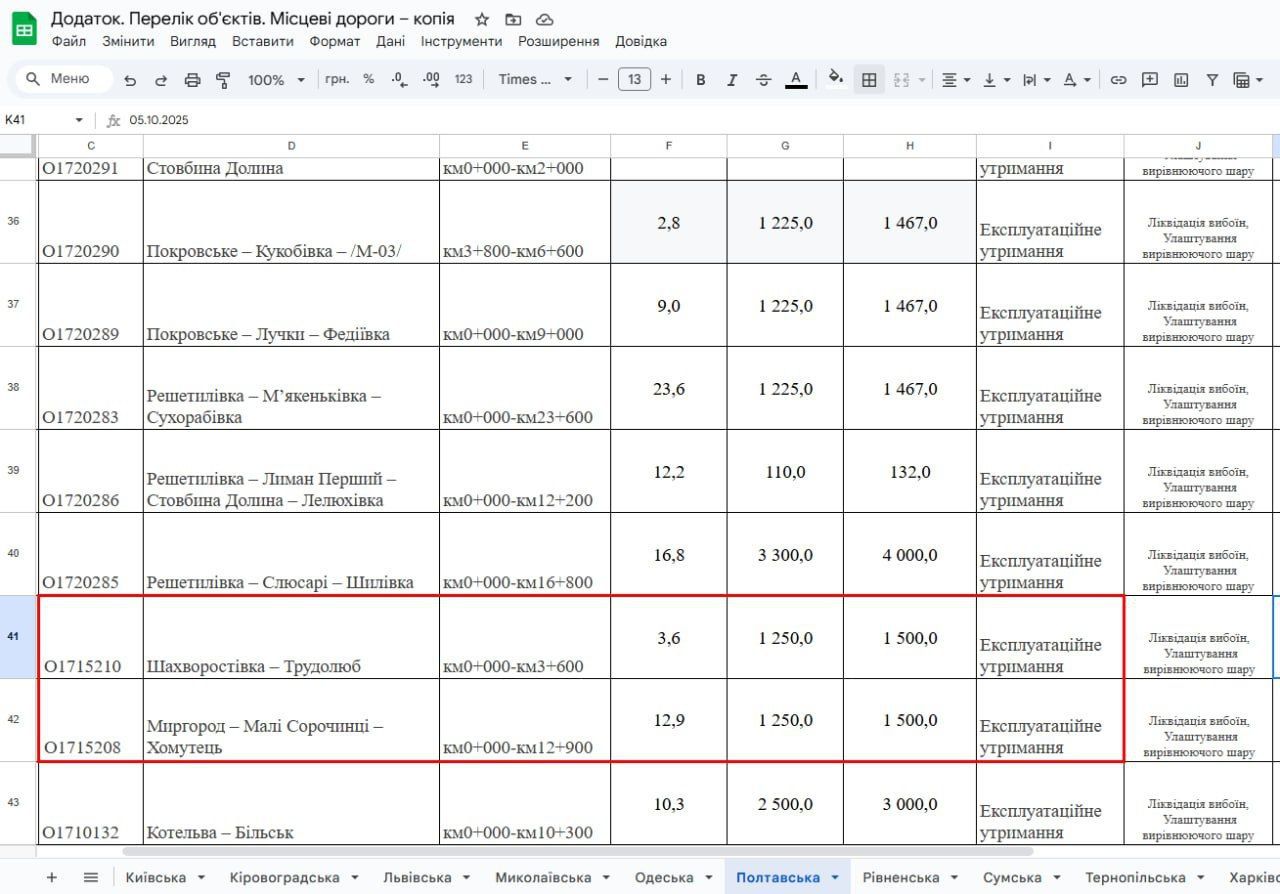This screenshot has height=894, width=1280.
Task: Star this document in the title bar
Action: coord(482,19)
